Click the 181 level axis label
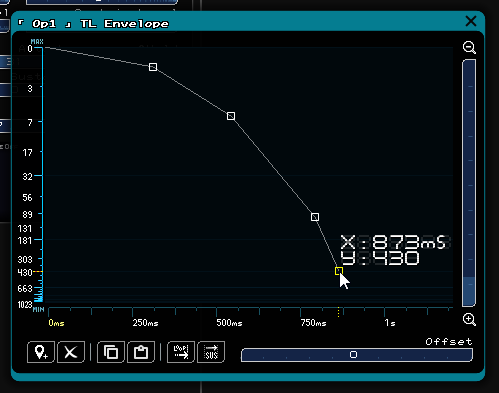The image size is (499, 393). click(25, 240)
